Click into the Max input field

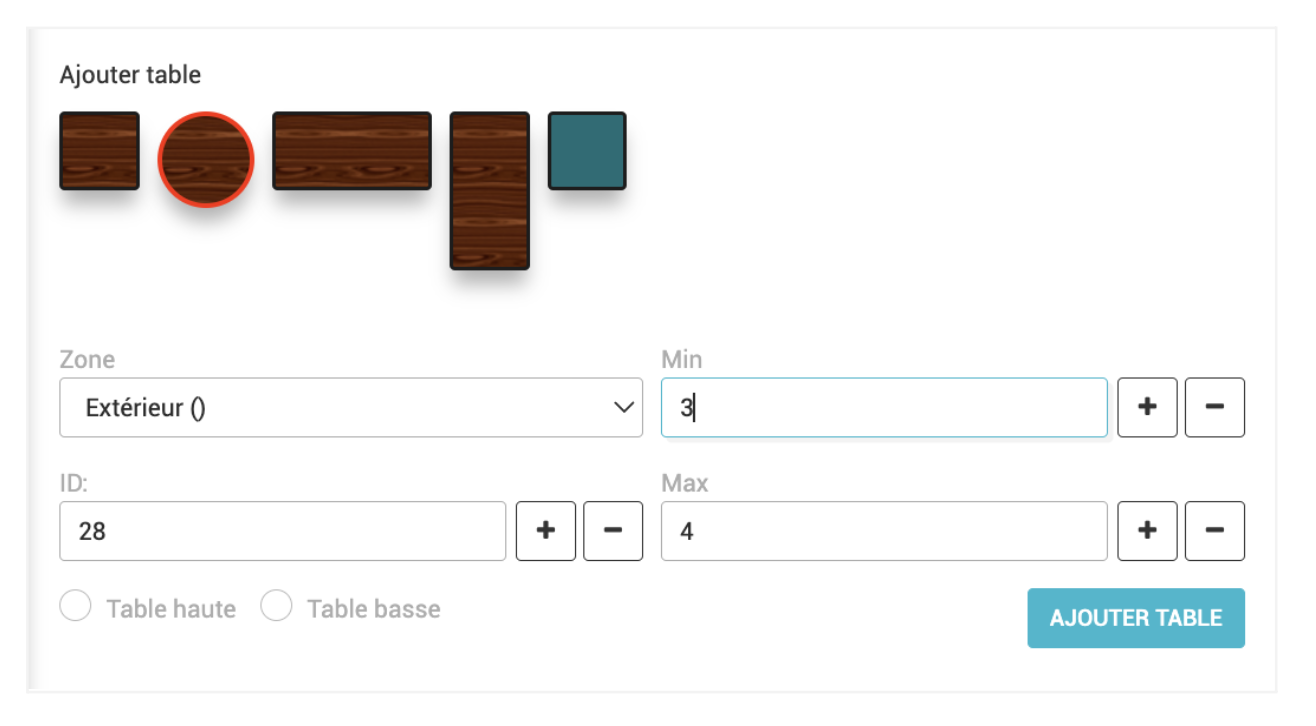[884, 531]
